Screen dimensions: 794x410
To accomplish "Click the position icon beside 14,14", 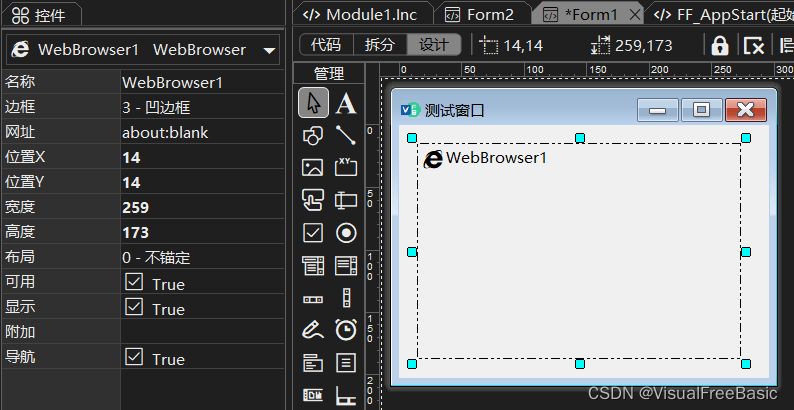I will (489, 46).
